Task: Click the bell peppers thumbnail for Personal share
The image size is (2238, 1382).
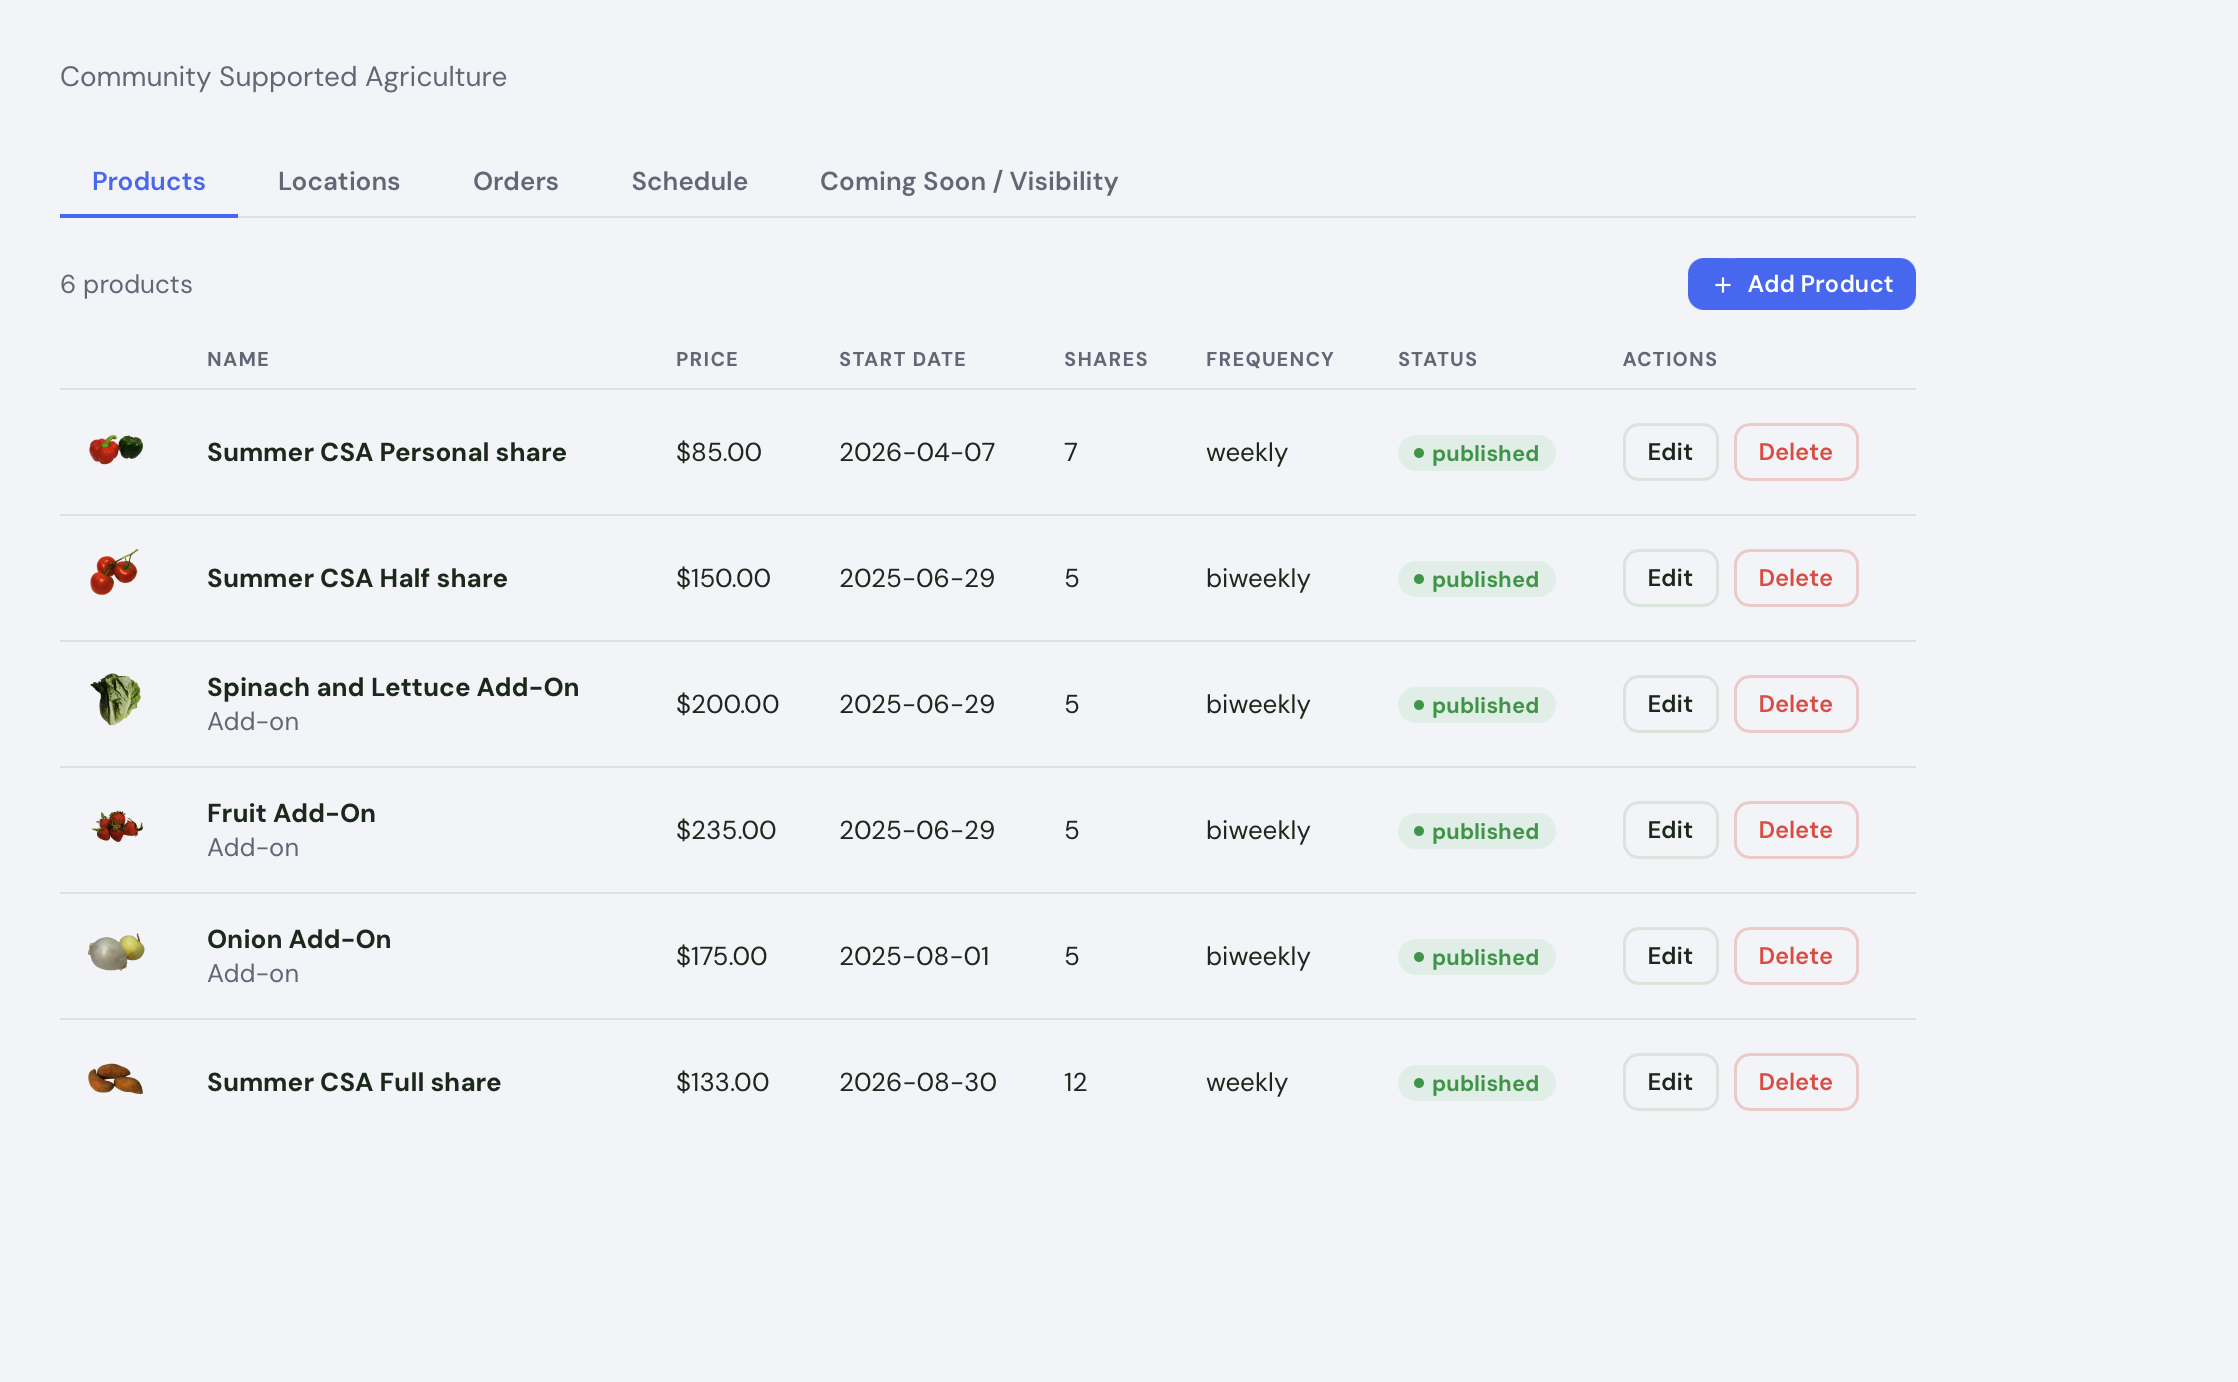Action: click(116, 450)
